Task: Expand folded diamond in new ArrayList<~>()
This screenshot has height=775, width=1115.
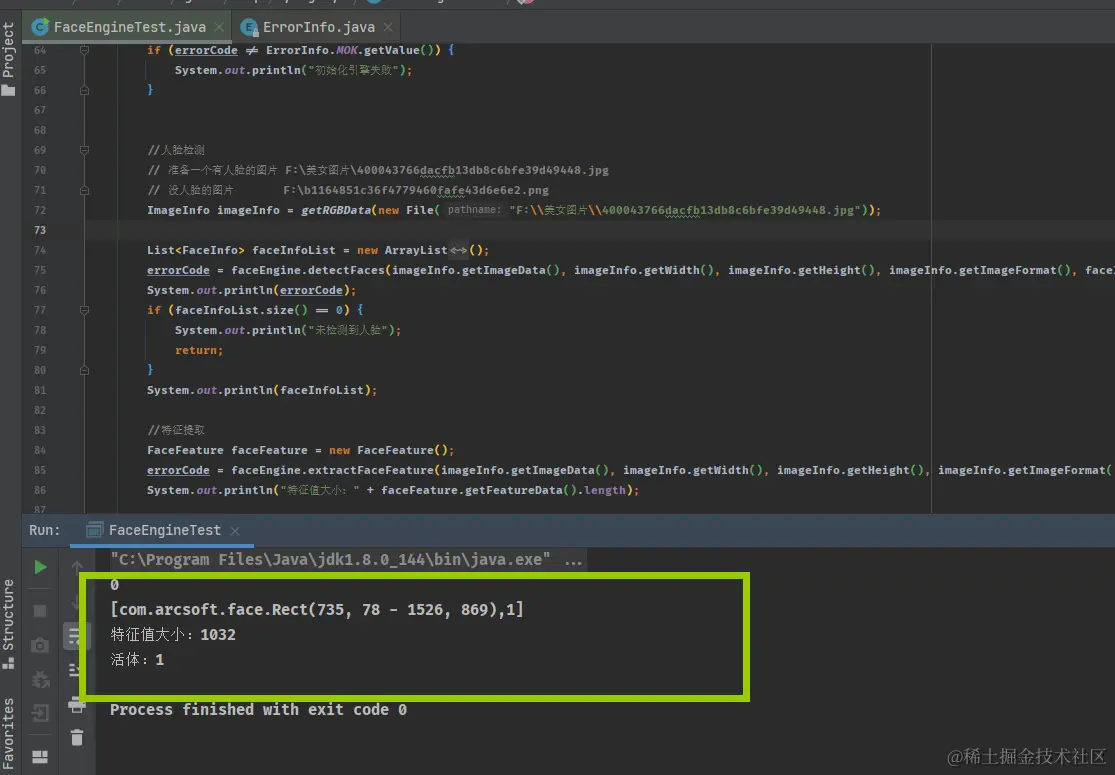Action: [x=458, y=250]
